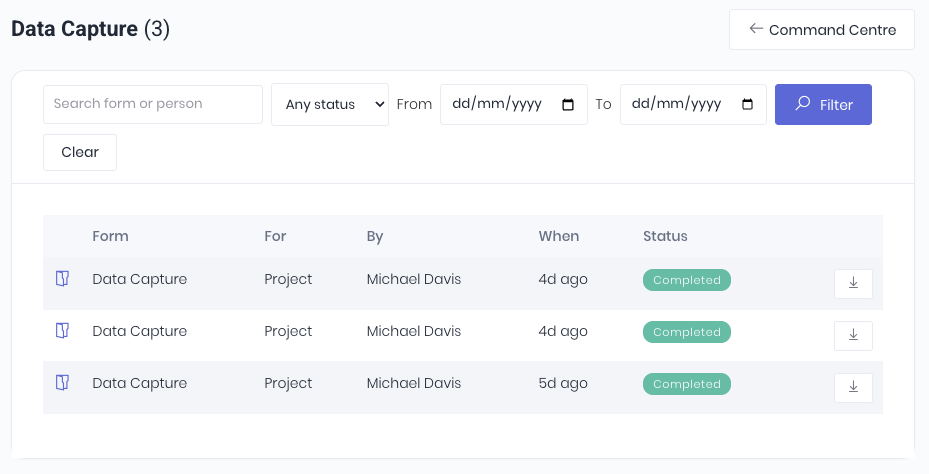Viewport: 929px width, 474px height.
Task: Open form icon in second 4d ago row
Action: (x=62, y=331)
